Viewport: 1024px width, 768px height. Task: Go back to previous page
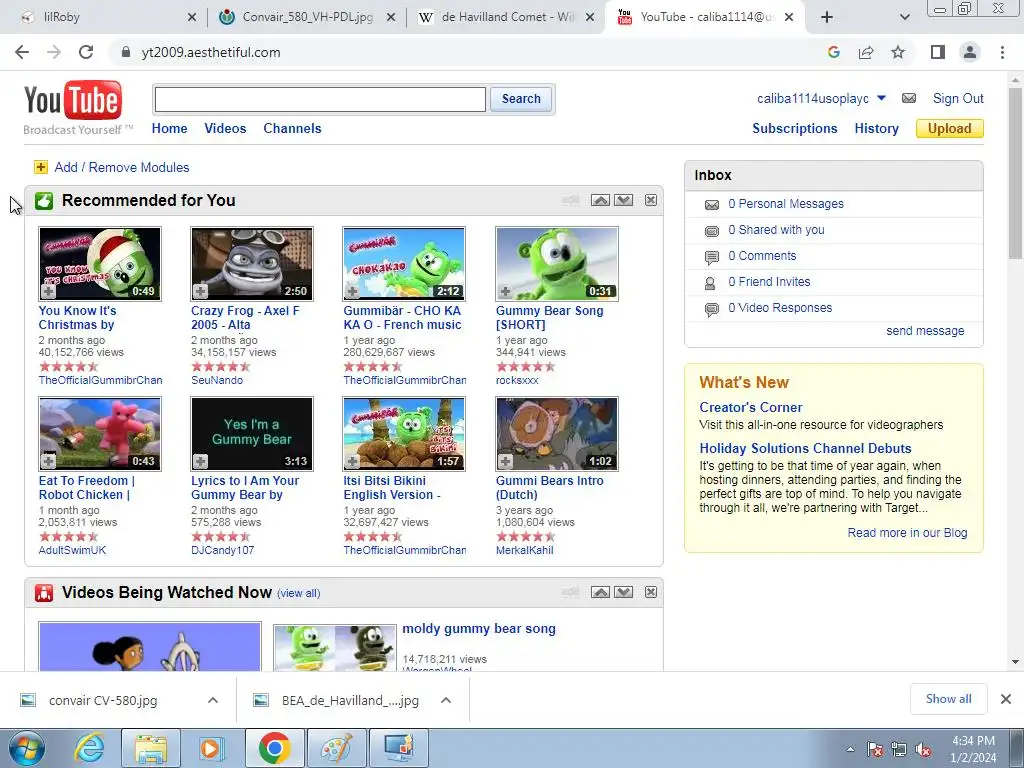(22, 52)
